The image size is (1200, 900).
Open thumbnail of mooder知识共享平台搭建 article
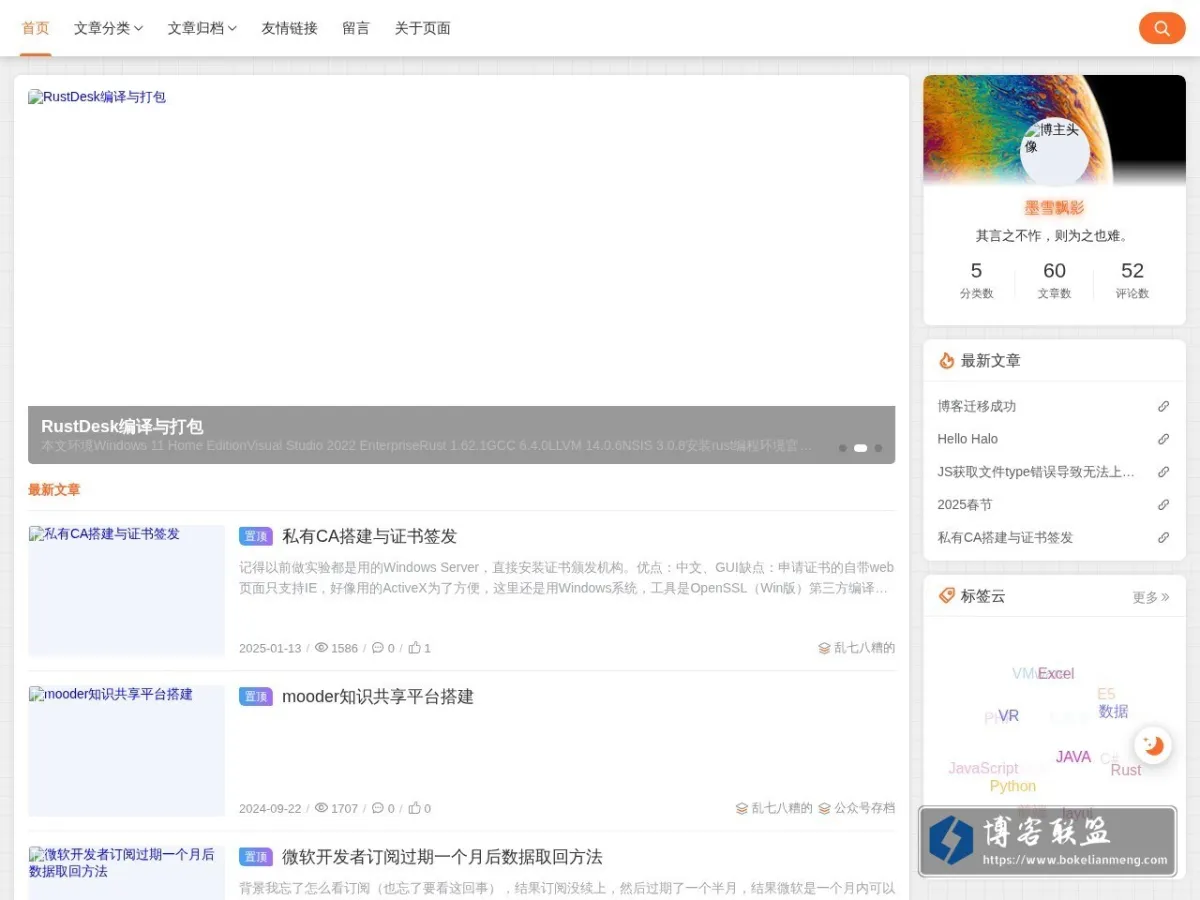point(126,751)
